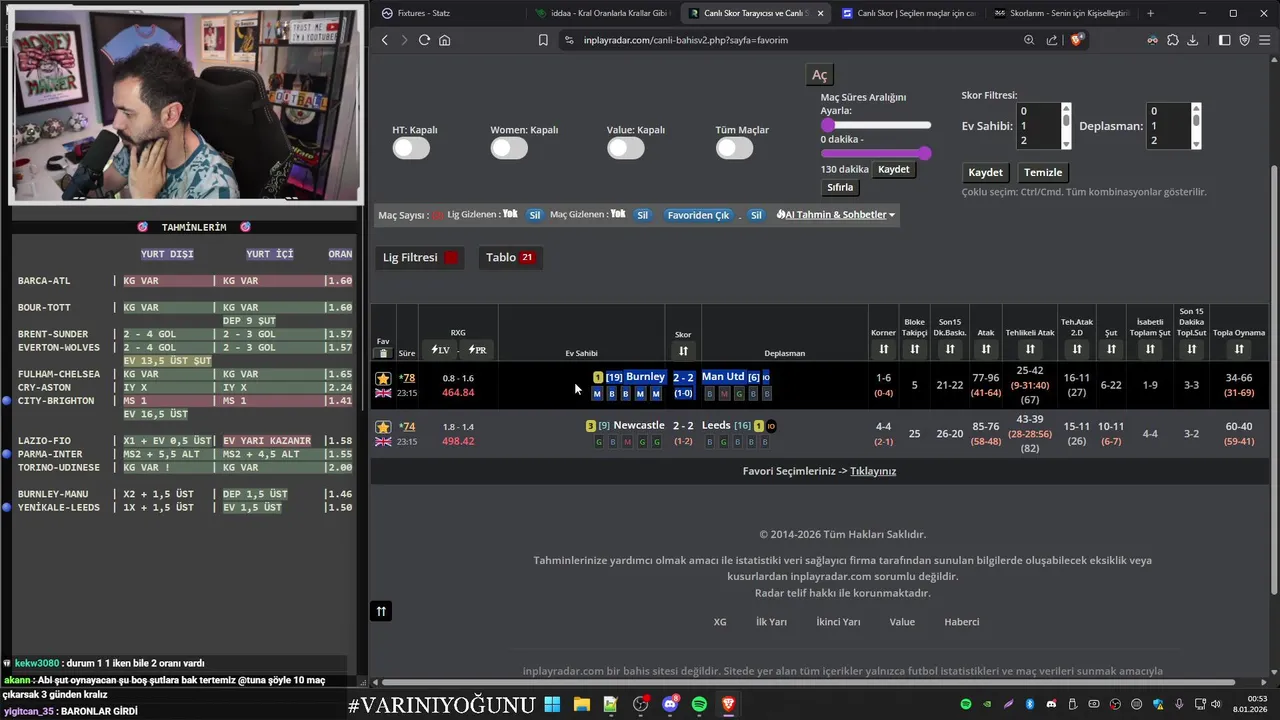This screenshot has width=1280, height=720.
Task: Open the browser hamburger menu
Action: [1264, 40]
